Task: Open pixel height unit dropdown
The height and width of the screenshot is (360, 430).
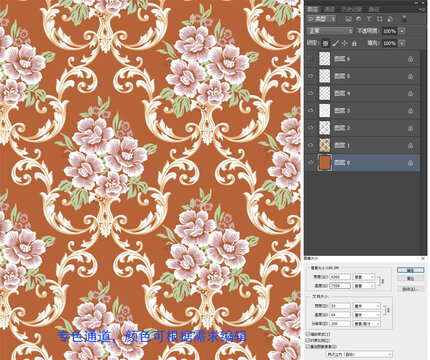Action: pos(364,286)
